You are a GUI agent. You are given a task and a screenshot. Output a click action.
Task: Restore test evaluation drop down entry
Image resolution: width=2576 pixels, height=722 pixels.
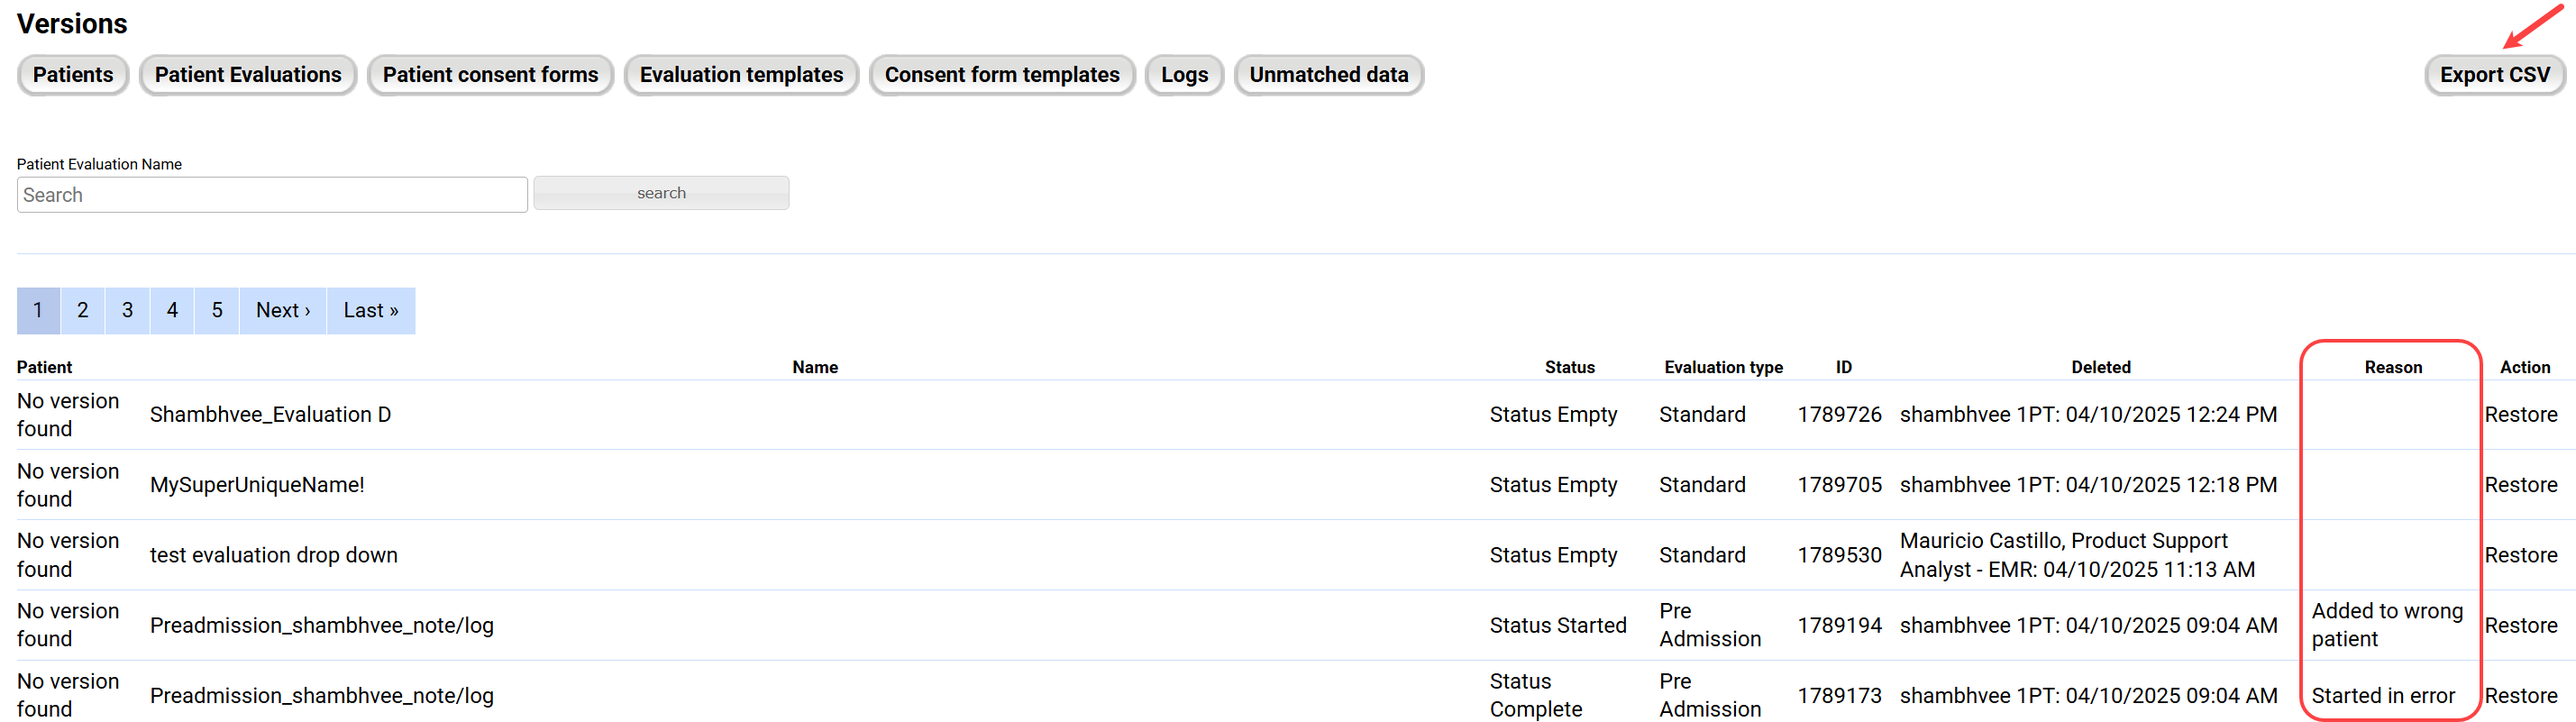pyautogui.click(x=2520, y=555)
